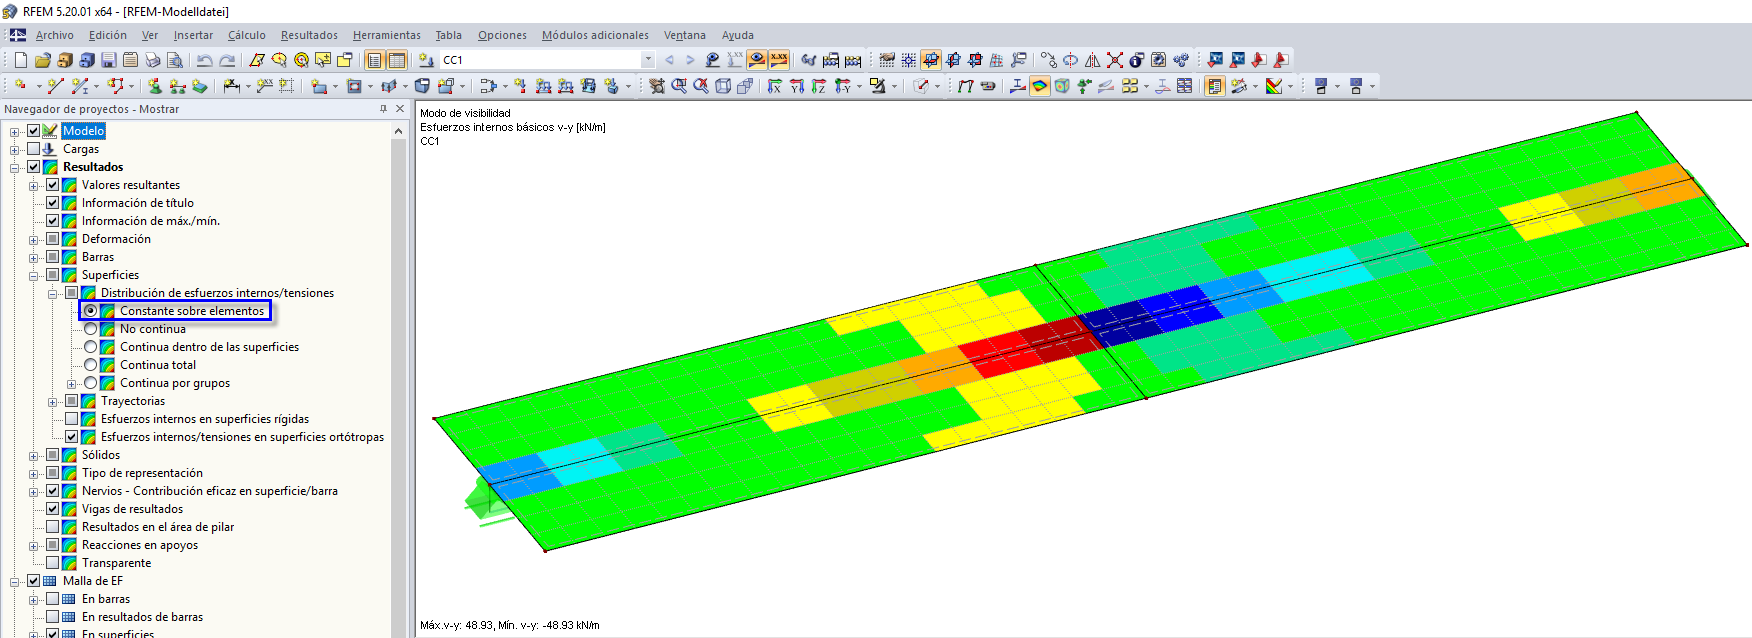Check the Cargas checkbox

coord(34,149)
